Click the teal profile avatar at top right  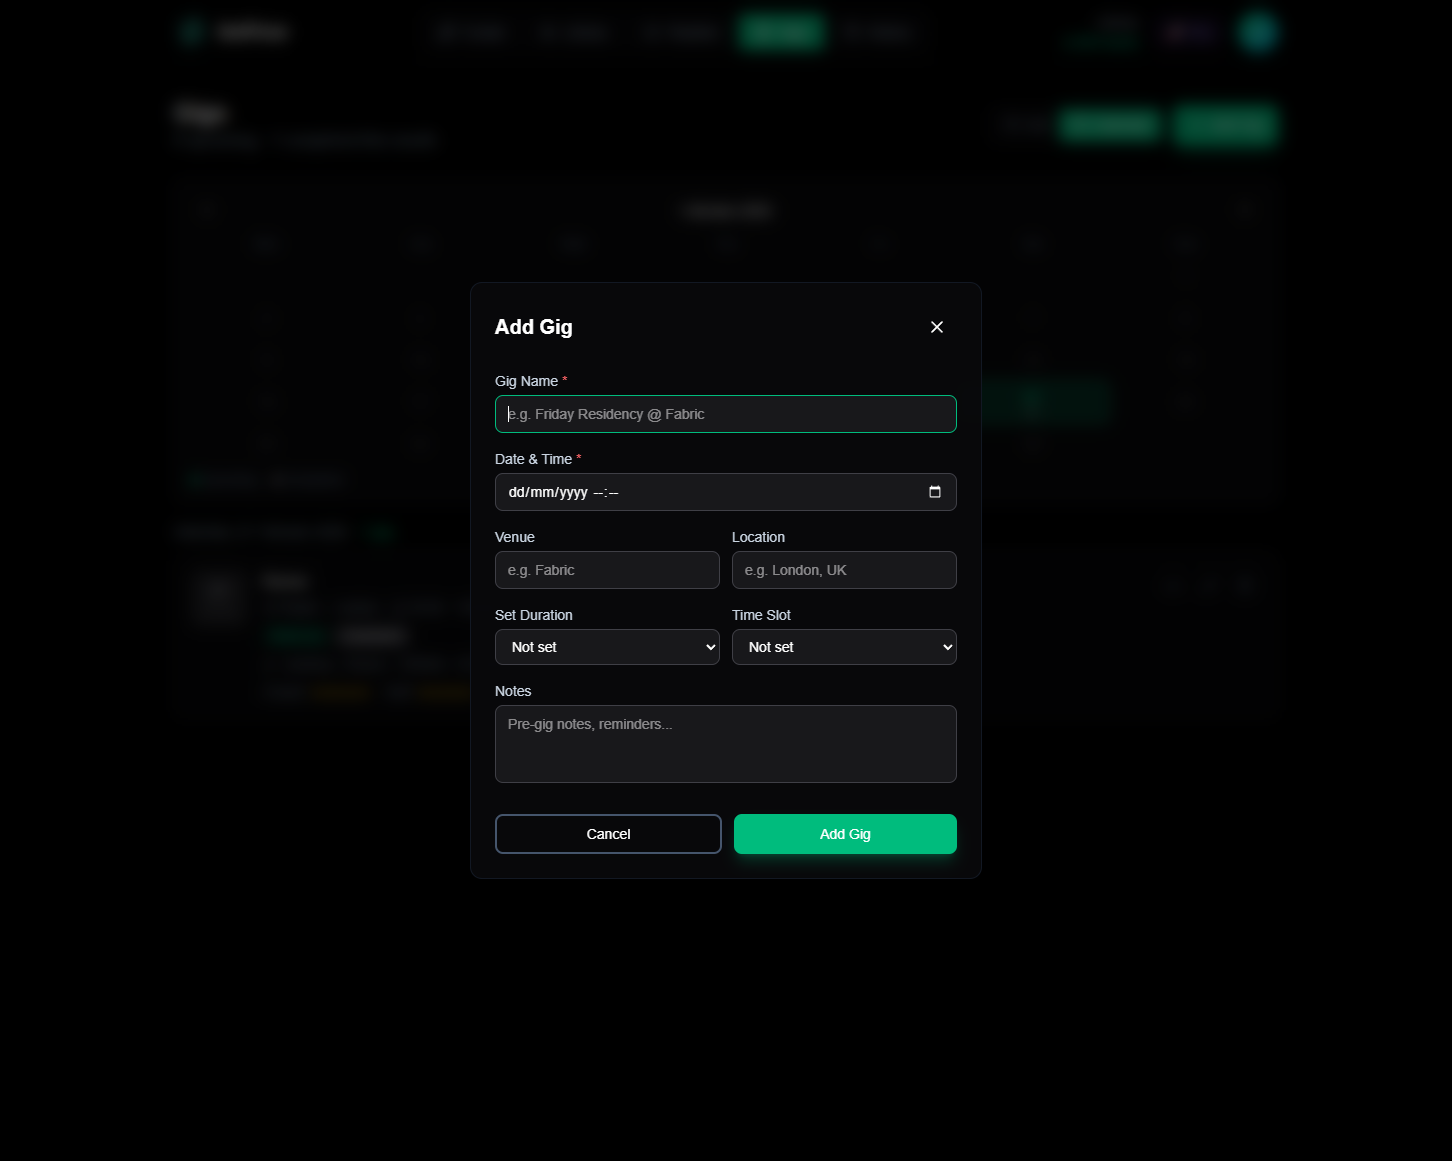(x=1256, y=31)
